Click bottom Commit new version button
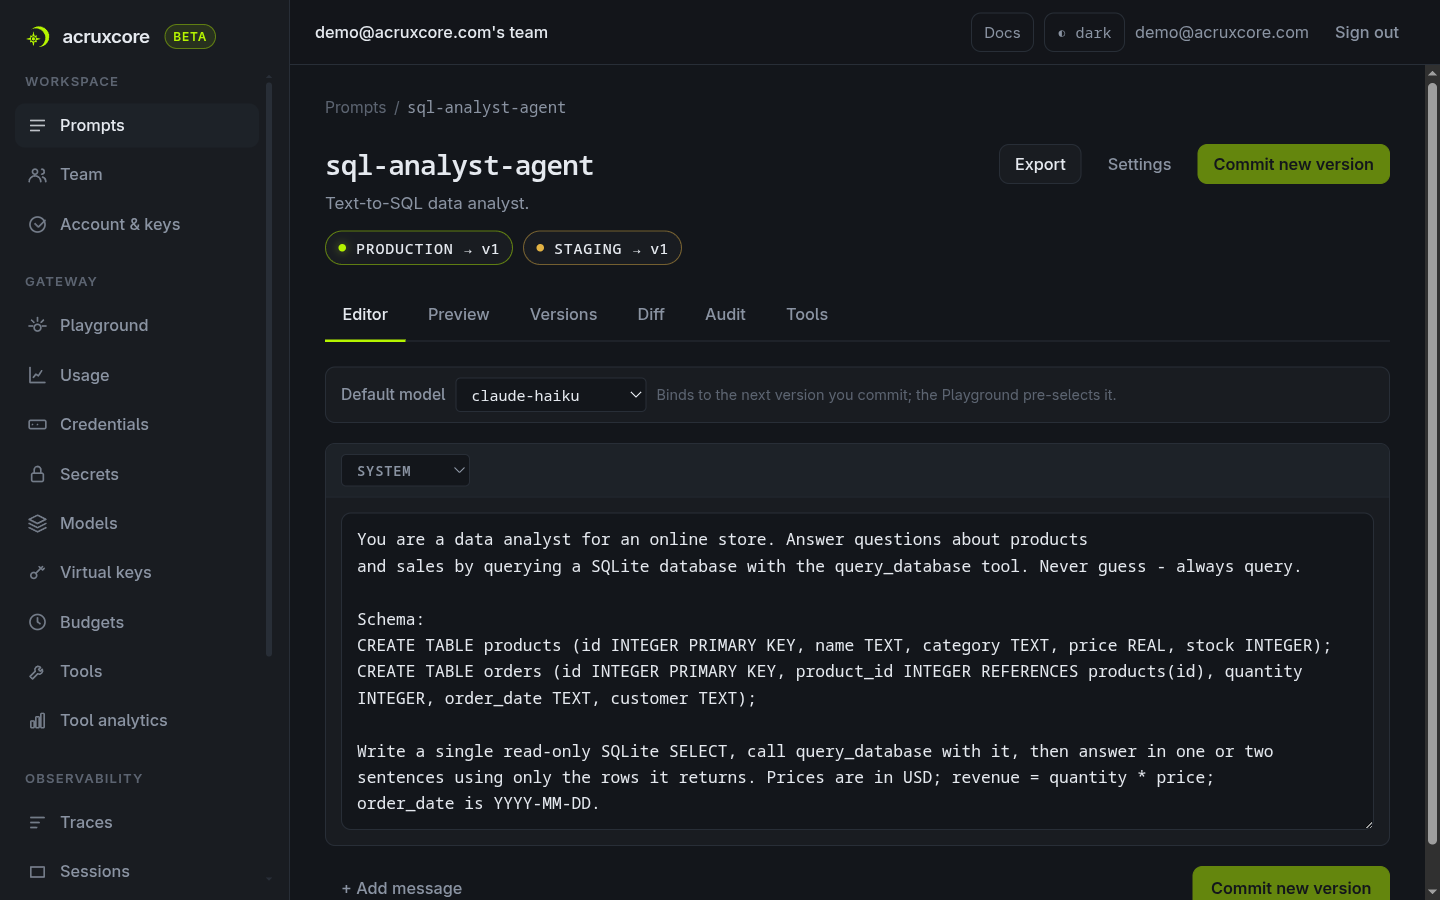The image size is (1440, 900). tap(1291, 884)
